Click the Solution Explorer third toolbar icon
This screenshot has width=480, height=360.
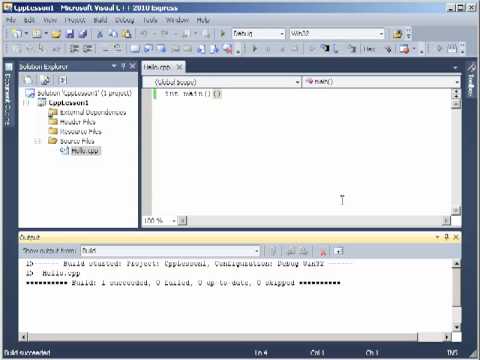point(62,80)
